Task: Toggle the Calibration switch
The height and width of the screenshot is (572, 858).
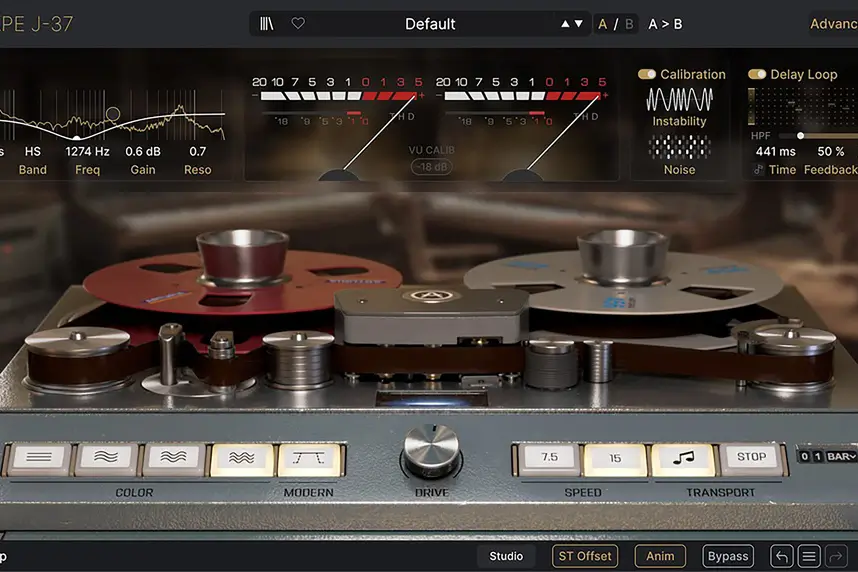Action: click(x=647, y=74)
